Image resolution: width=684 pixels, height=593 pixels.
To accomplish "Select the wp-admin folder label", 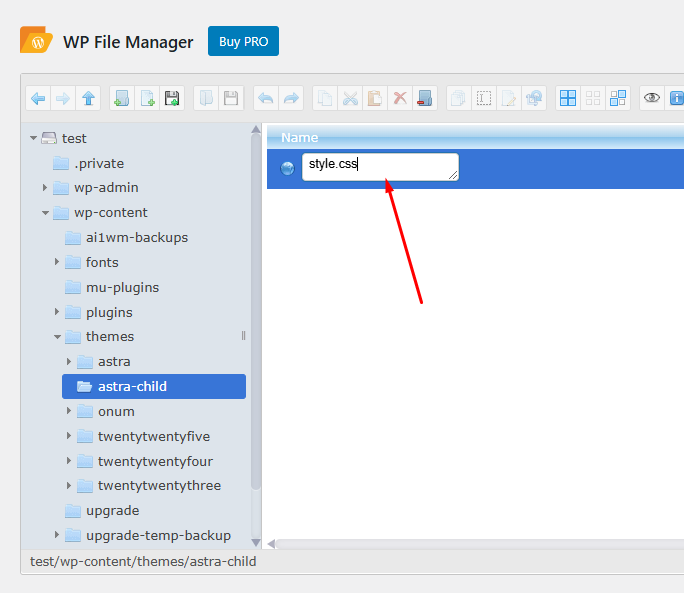I will pos(106,188).
